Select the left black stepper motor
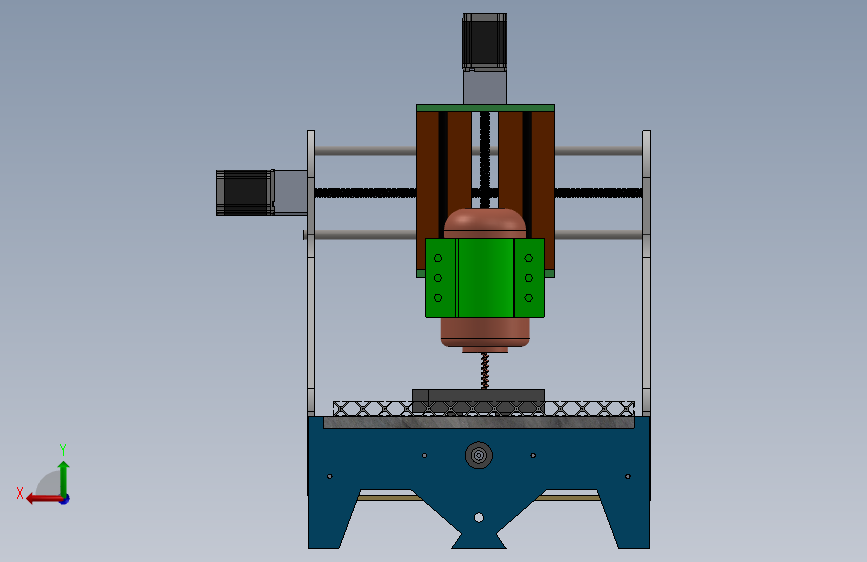The height and width of the screenshot is (562, 867). (x=244, y=193)
